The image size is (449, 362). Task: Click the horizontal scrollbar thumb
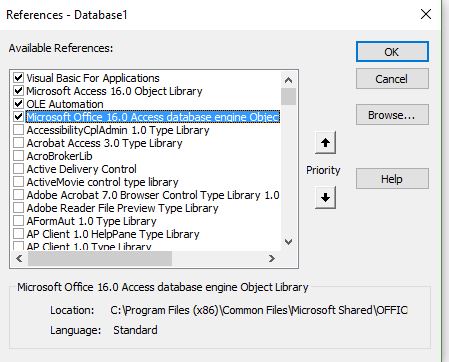pyautogui.click(x=100, y=258)
